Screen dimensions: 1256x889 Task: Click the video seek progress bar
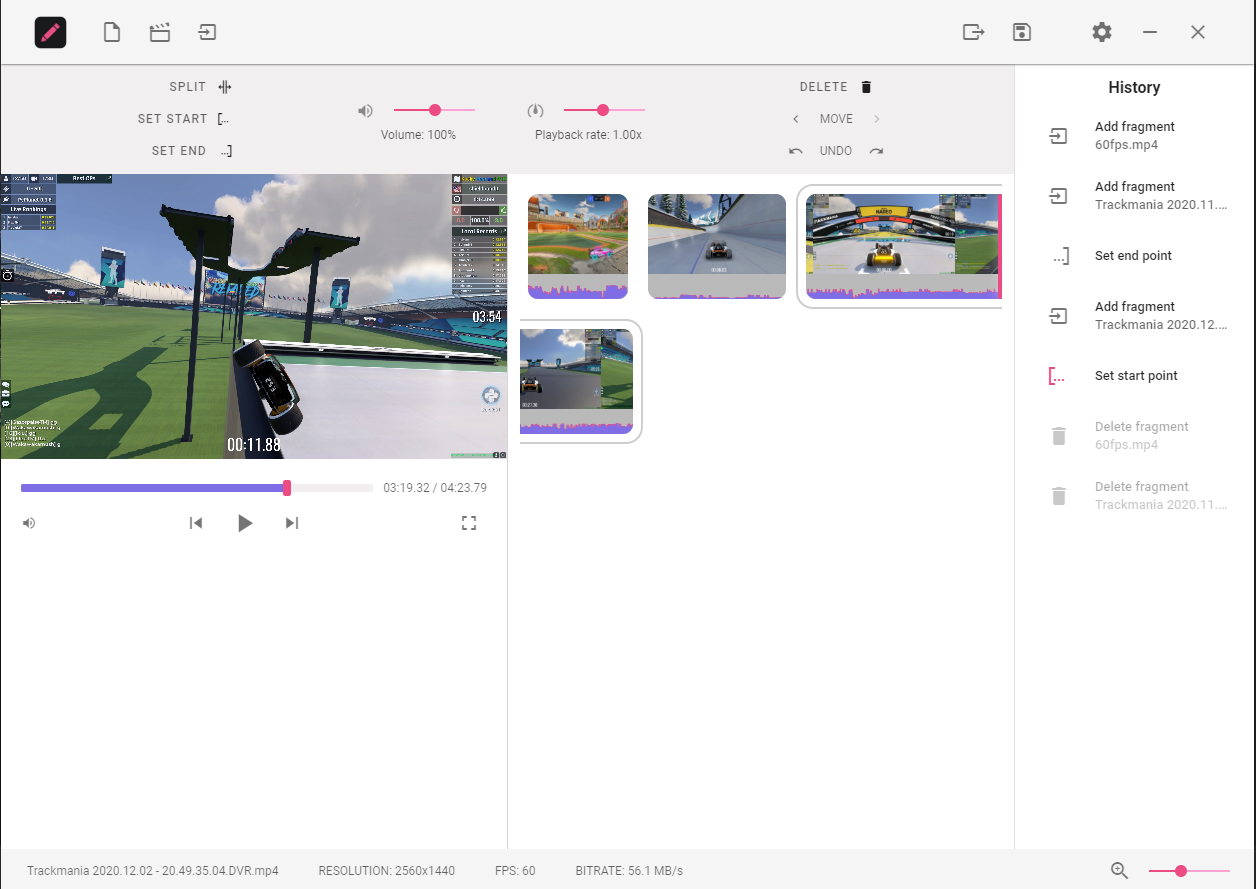[197, 488]
